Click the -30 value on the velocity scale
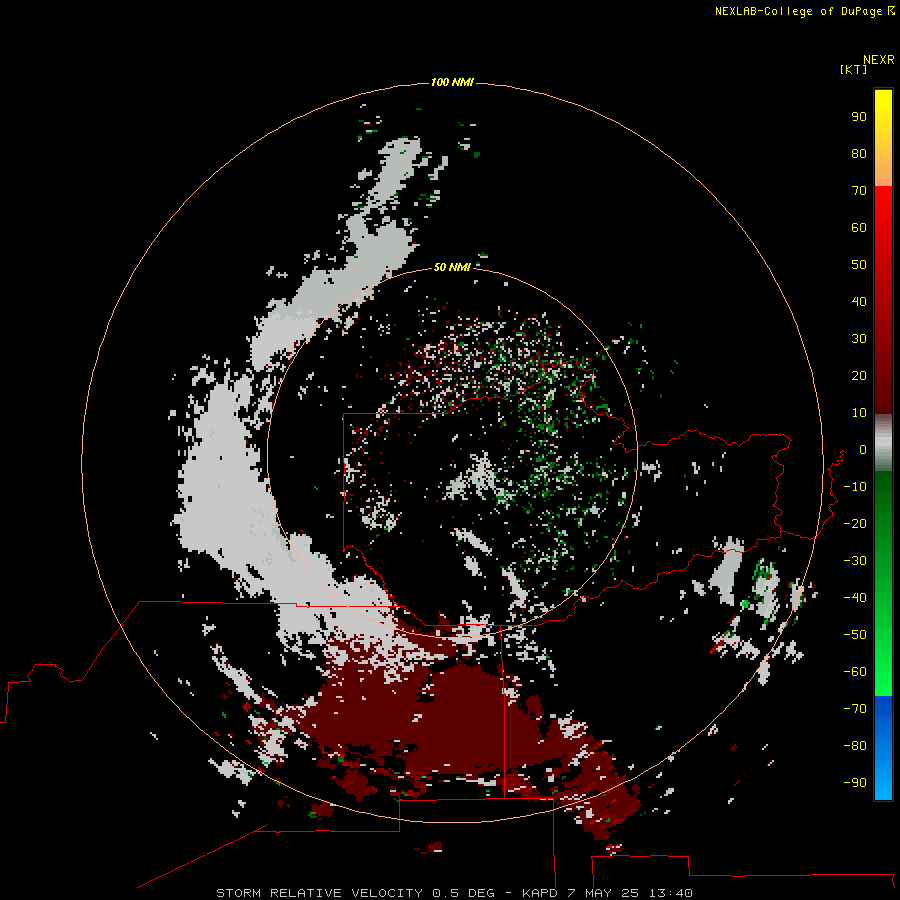 pyautogui.click(x=855, y=561)
